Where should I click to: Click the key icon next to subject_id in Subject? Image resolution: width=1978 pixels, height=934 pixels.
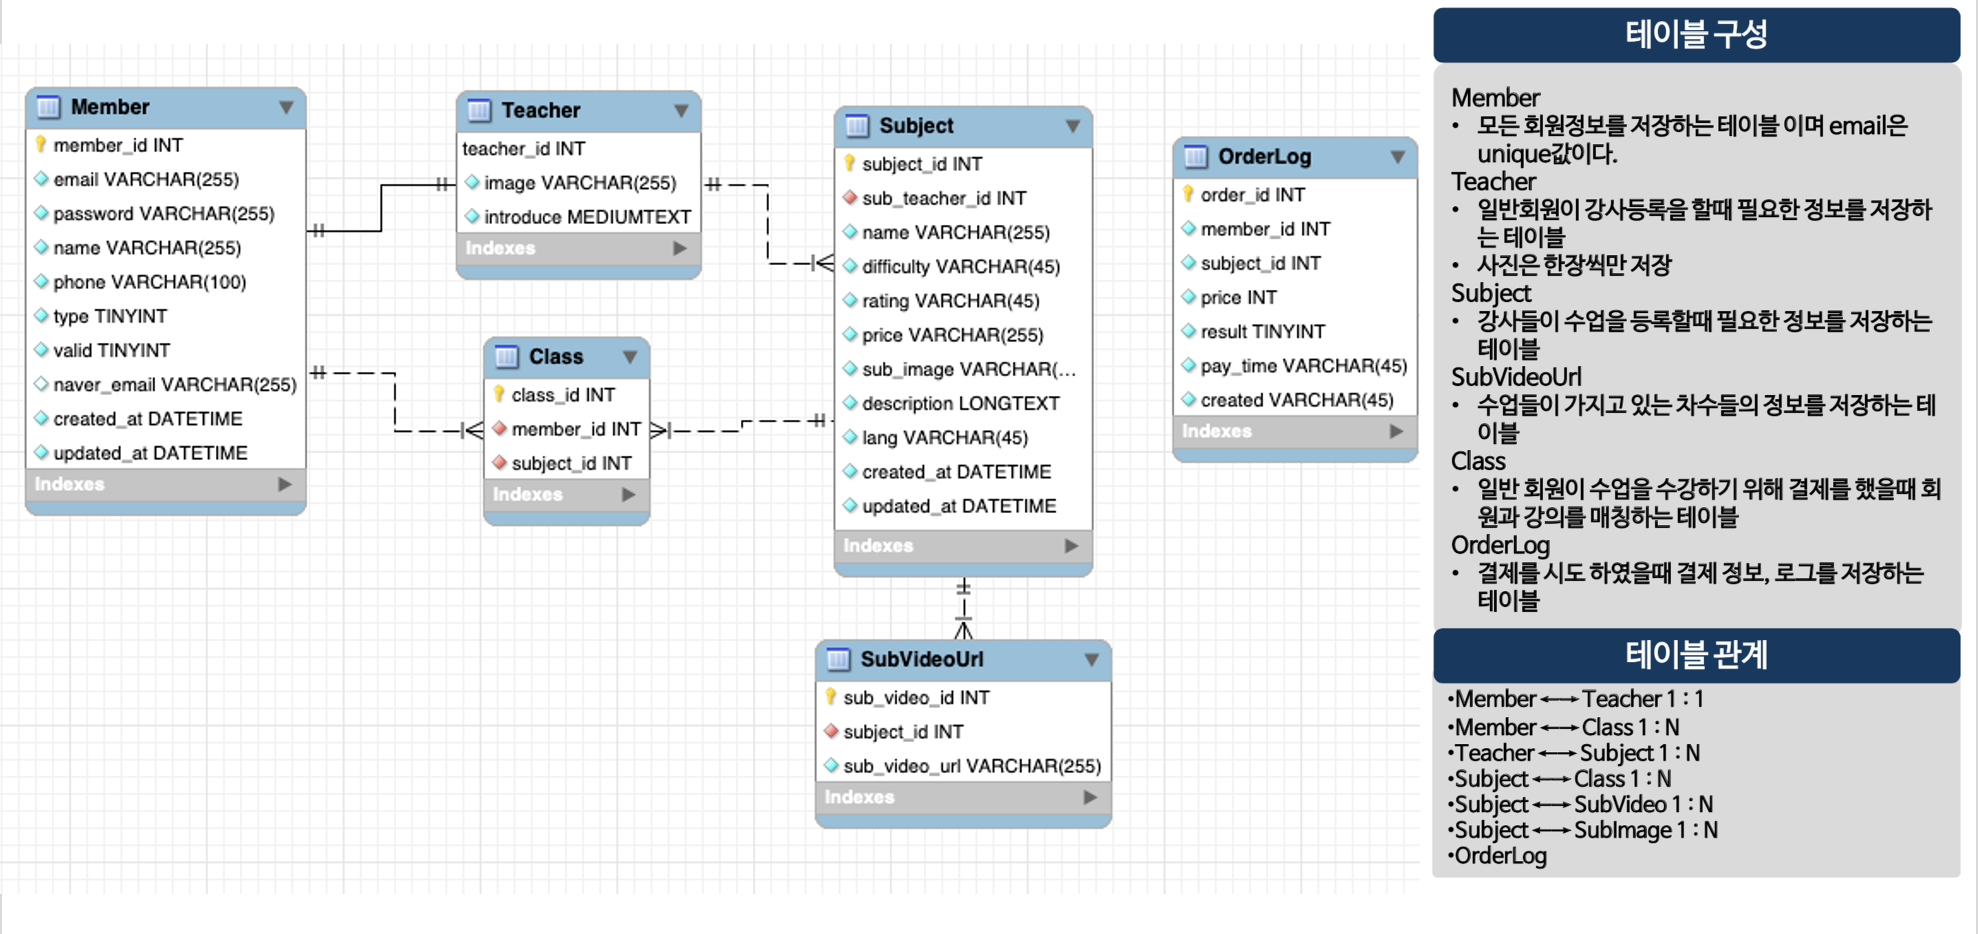pos(851,163)
